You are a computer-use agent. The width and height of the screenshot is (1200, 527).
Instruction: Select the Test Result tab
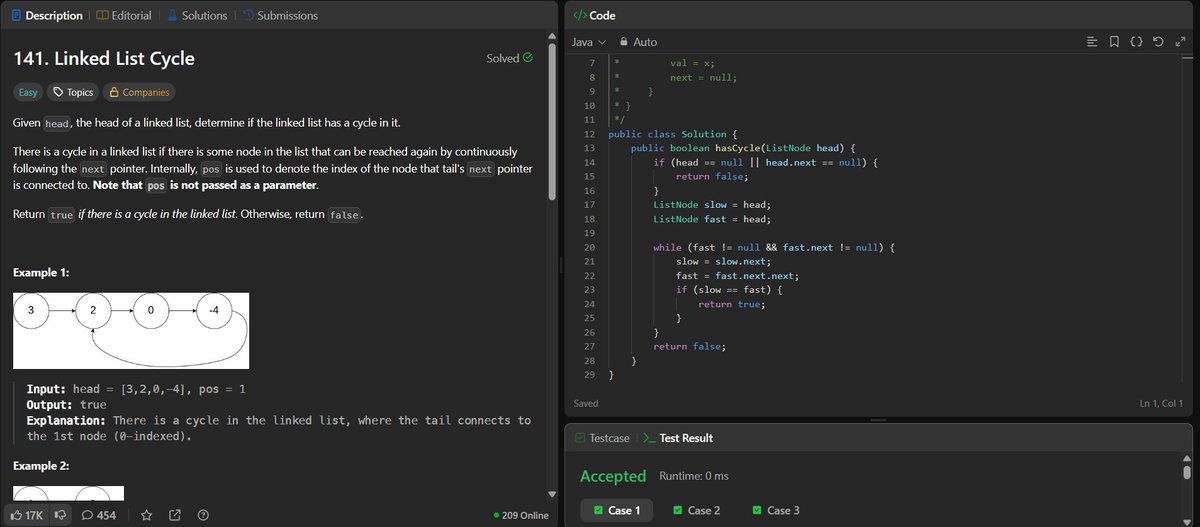(678, 438)
